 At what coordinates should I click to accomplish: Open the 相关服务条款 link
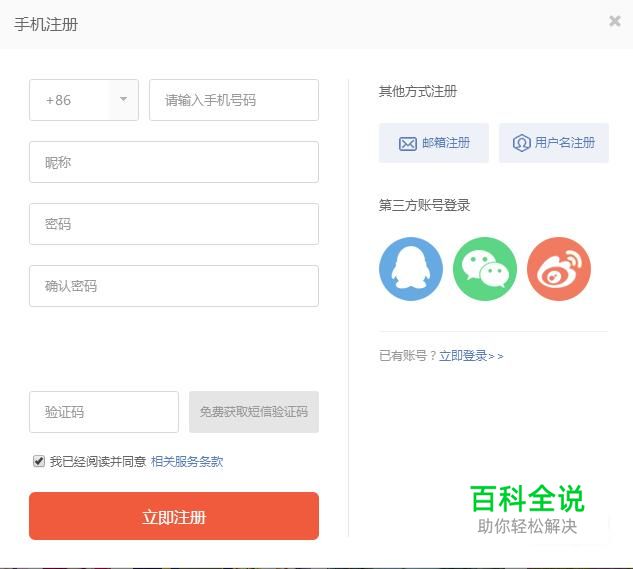tap(187, 462)
